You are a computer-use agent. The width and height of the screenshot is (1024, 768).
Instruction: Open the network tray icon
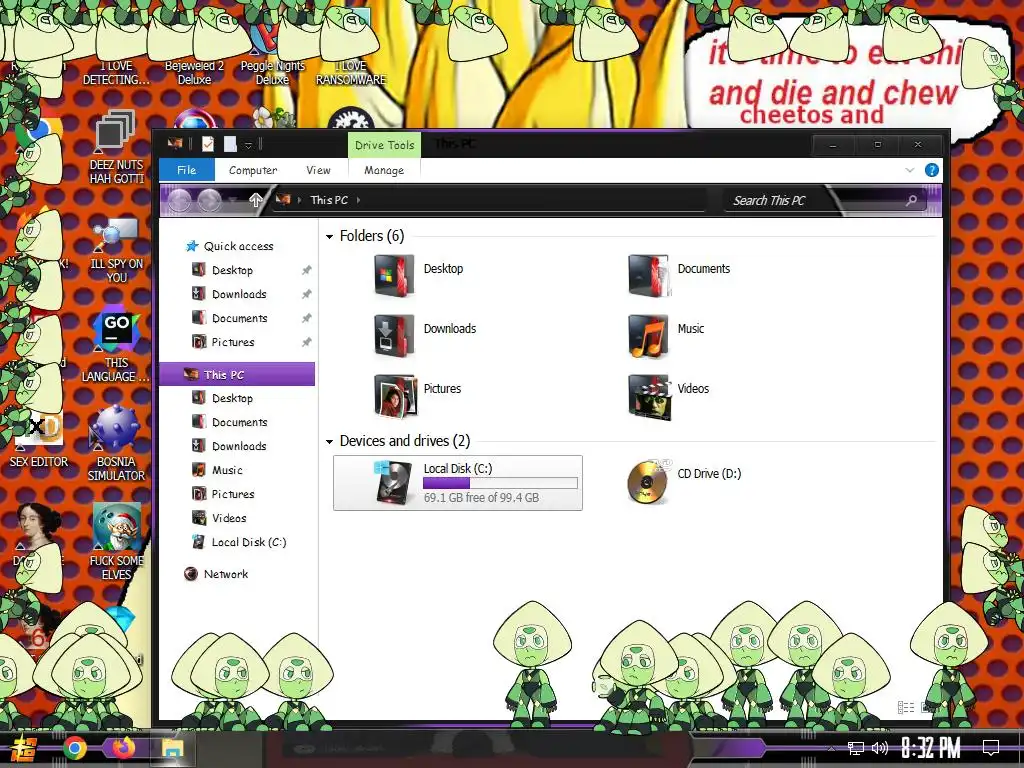(856, 748)
